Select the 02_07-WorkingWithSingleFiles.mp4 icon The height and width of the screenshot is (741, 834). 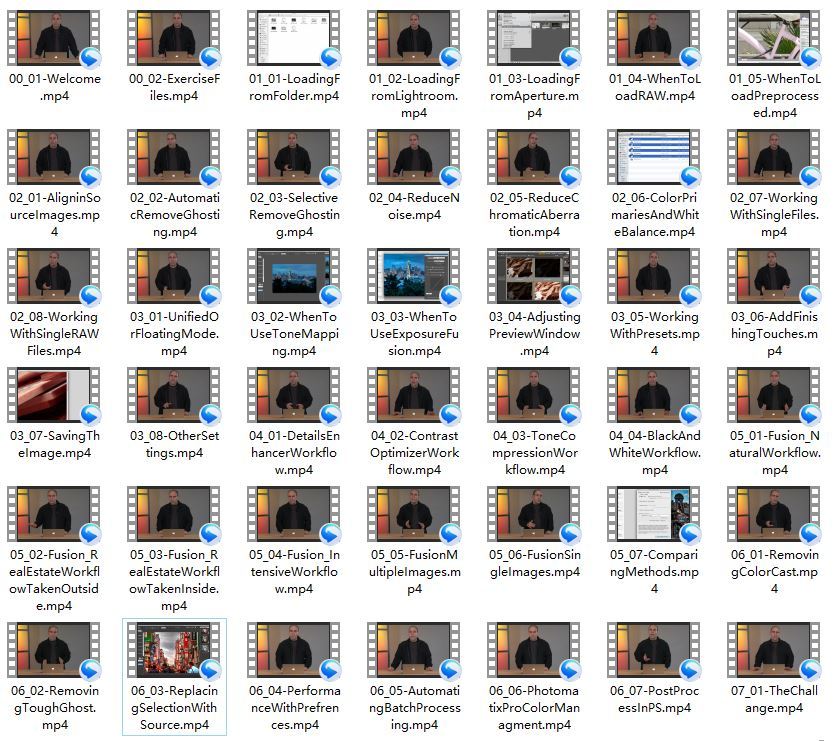(774, 157)
